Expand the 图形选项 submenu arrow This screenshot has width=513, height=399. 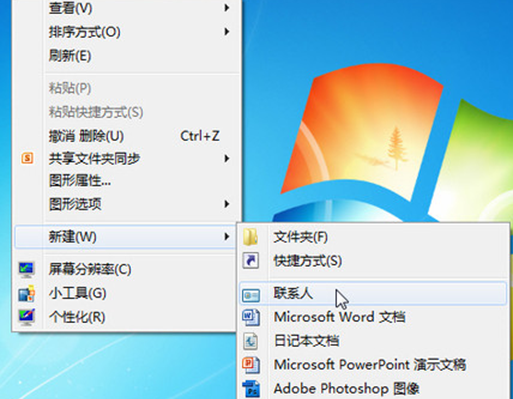pos(227,204)
